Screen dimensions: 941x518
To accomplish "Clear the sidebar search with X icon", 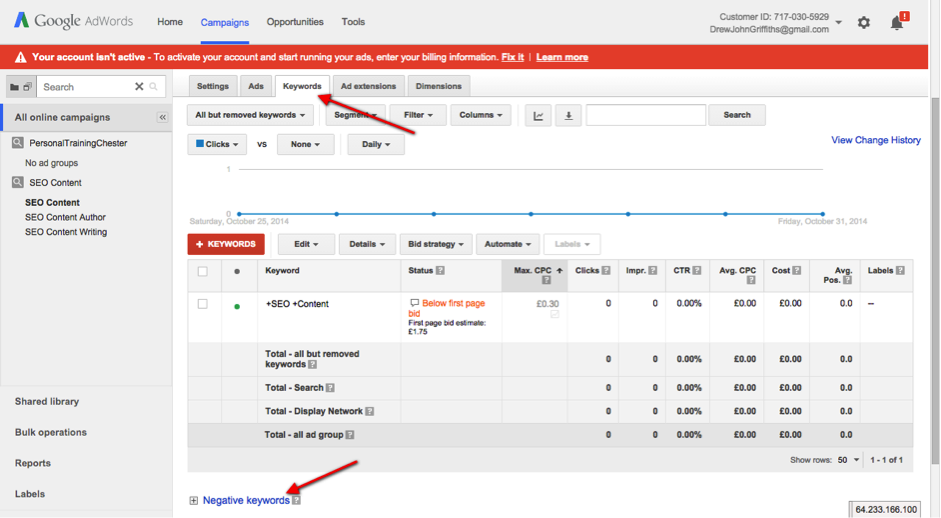I will point(139,86).
